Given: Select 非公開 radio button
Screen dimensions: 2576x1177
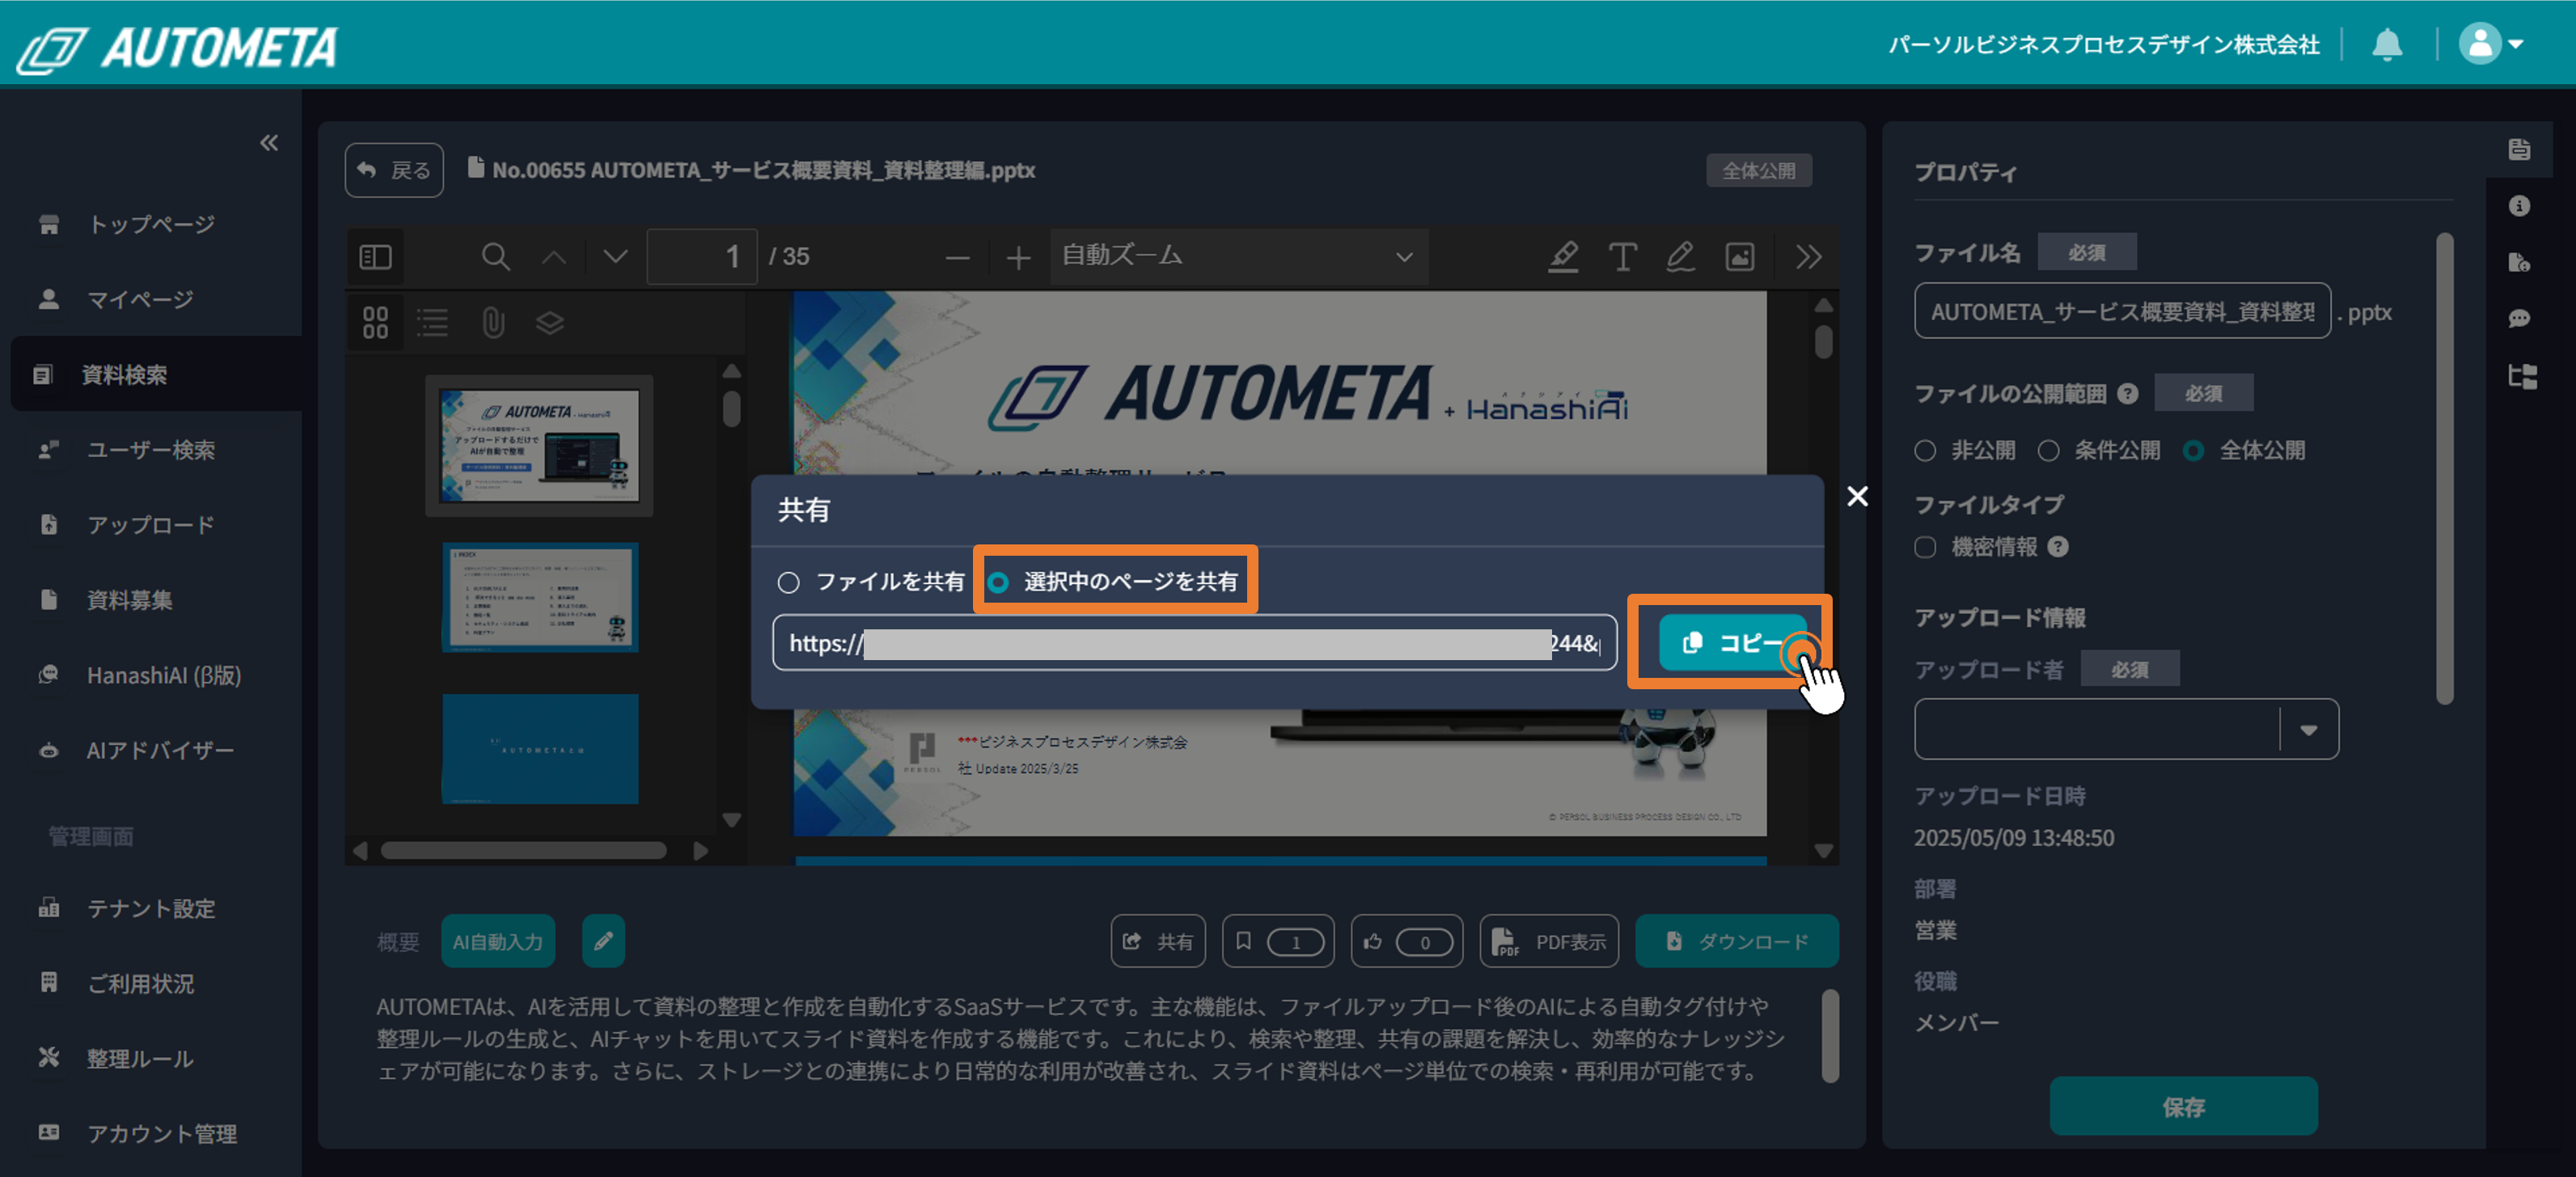Looking at the screenshot, I should pos(1925,451).
